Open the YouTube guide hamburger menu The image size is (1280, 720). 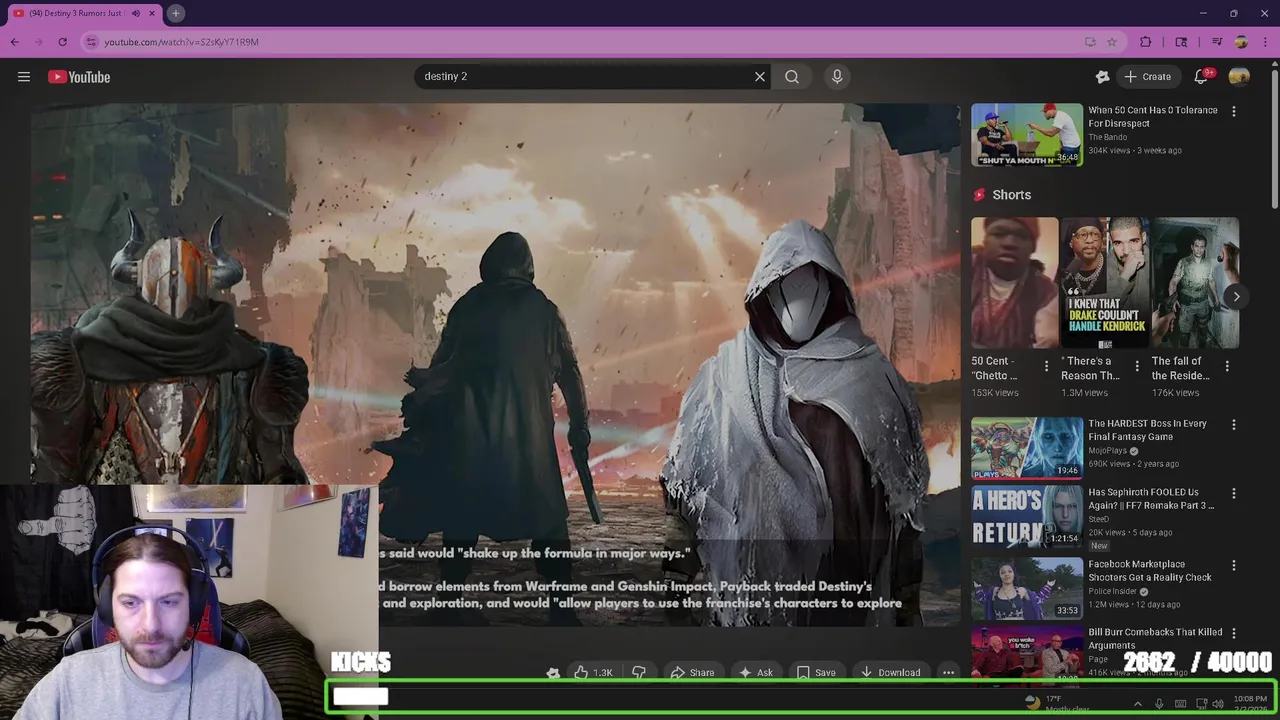pyautogui.click(x=24, y=77)
